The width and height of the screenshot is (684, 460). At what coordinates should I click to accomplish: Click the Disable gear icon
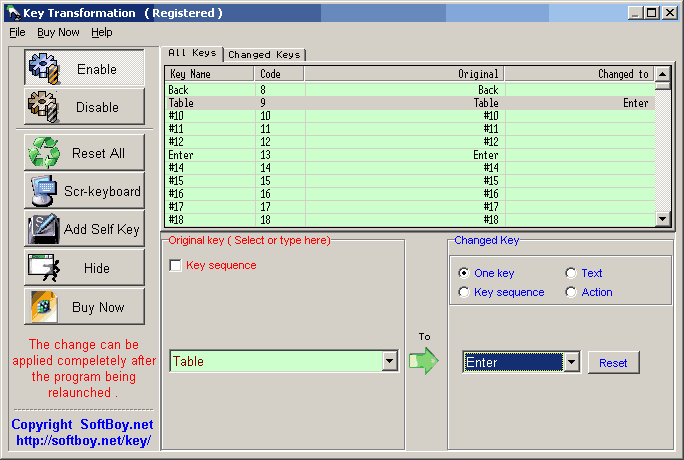tap(44, 107)
